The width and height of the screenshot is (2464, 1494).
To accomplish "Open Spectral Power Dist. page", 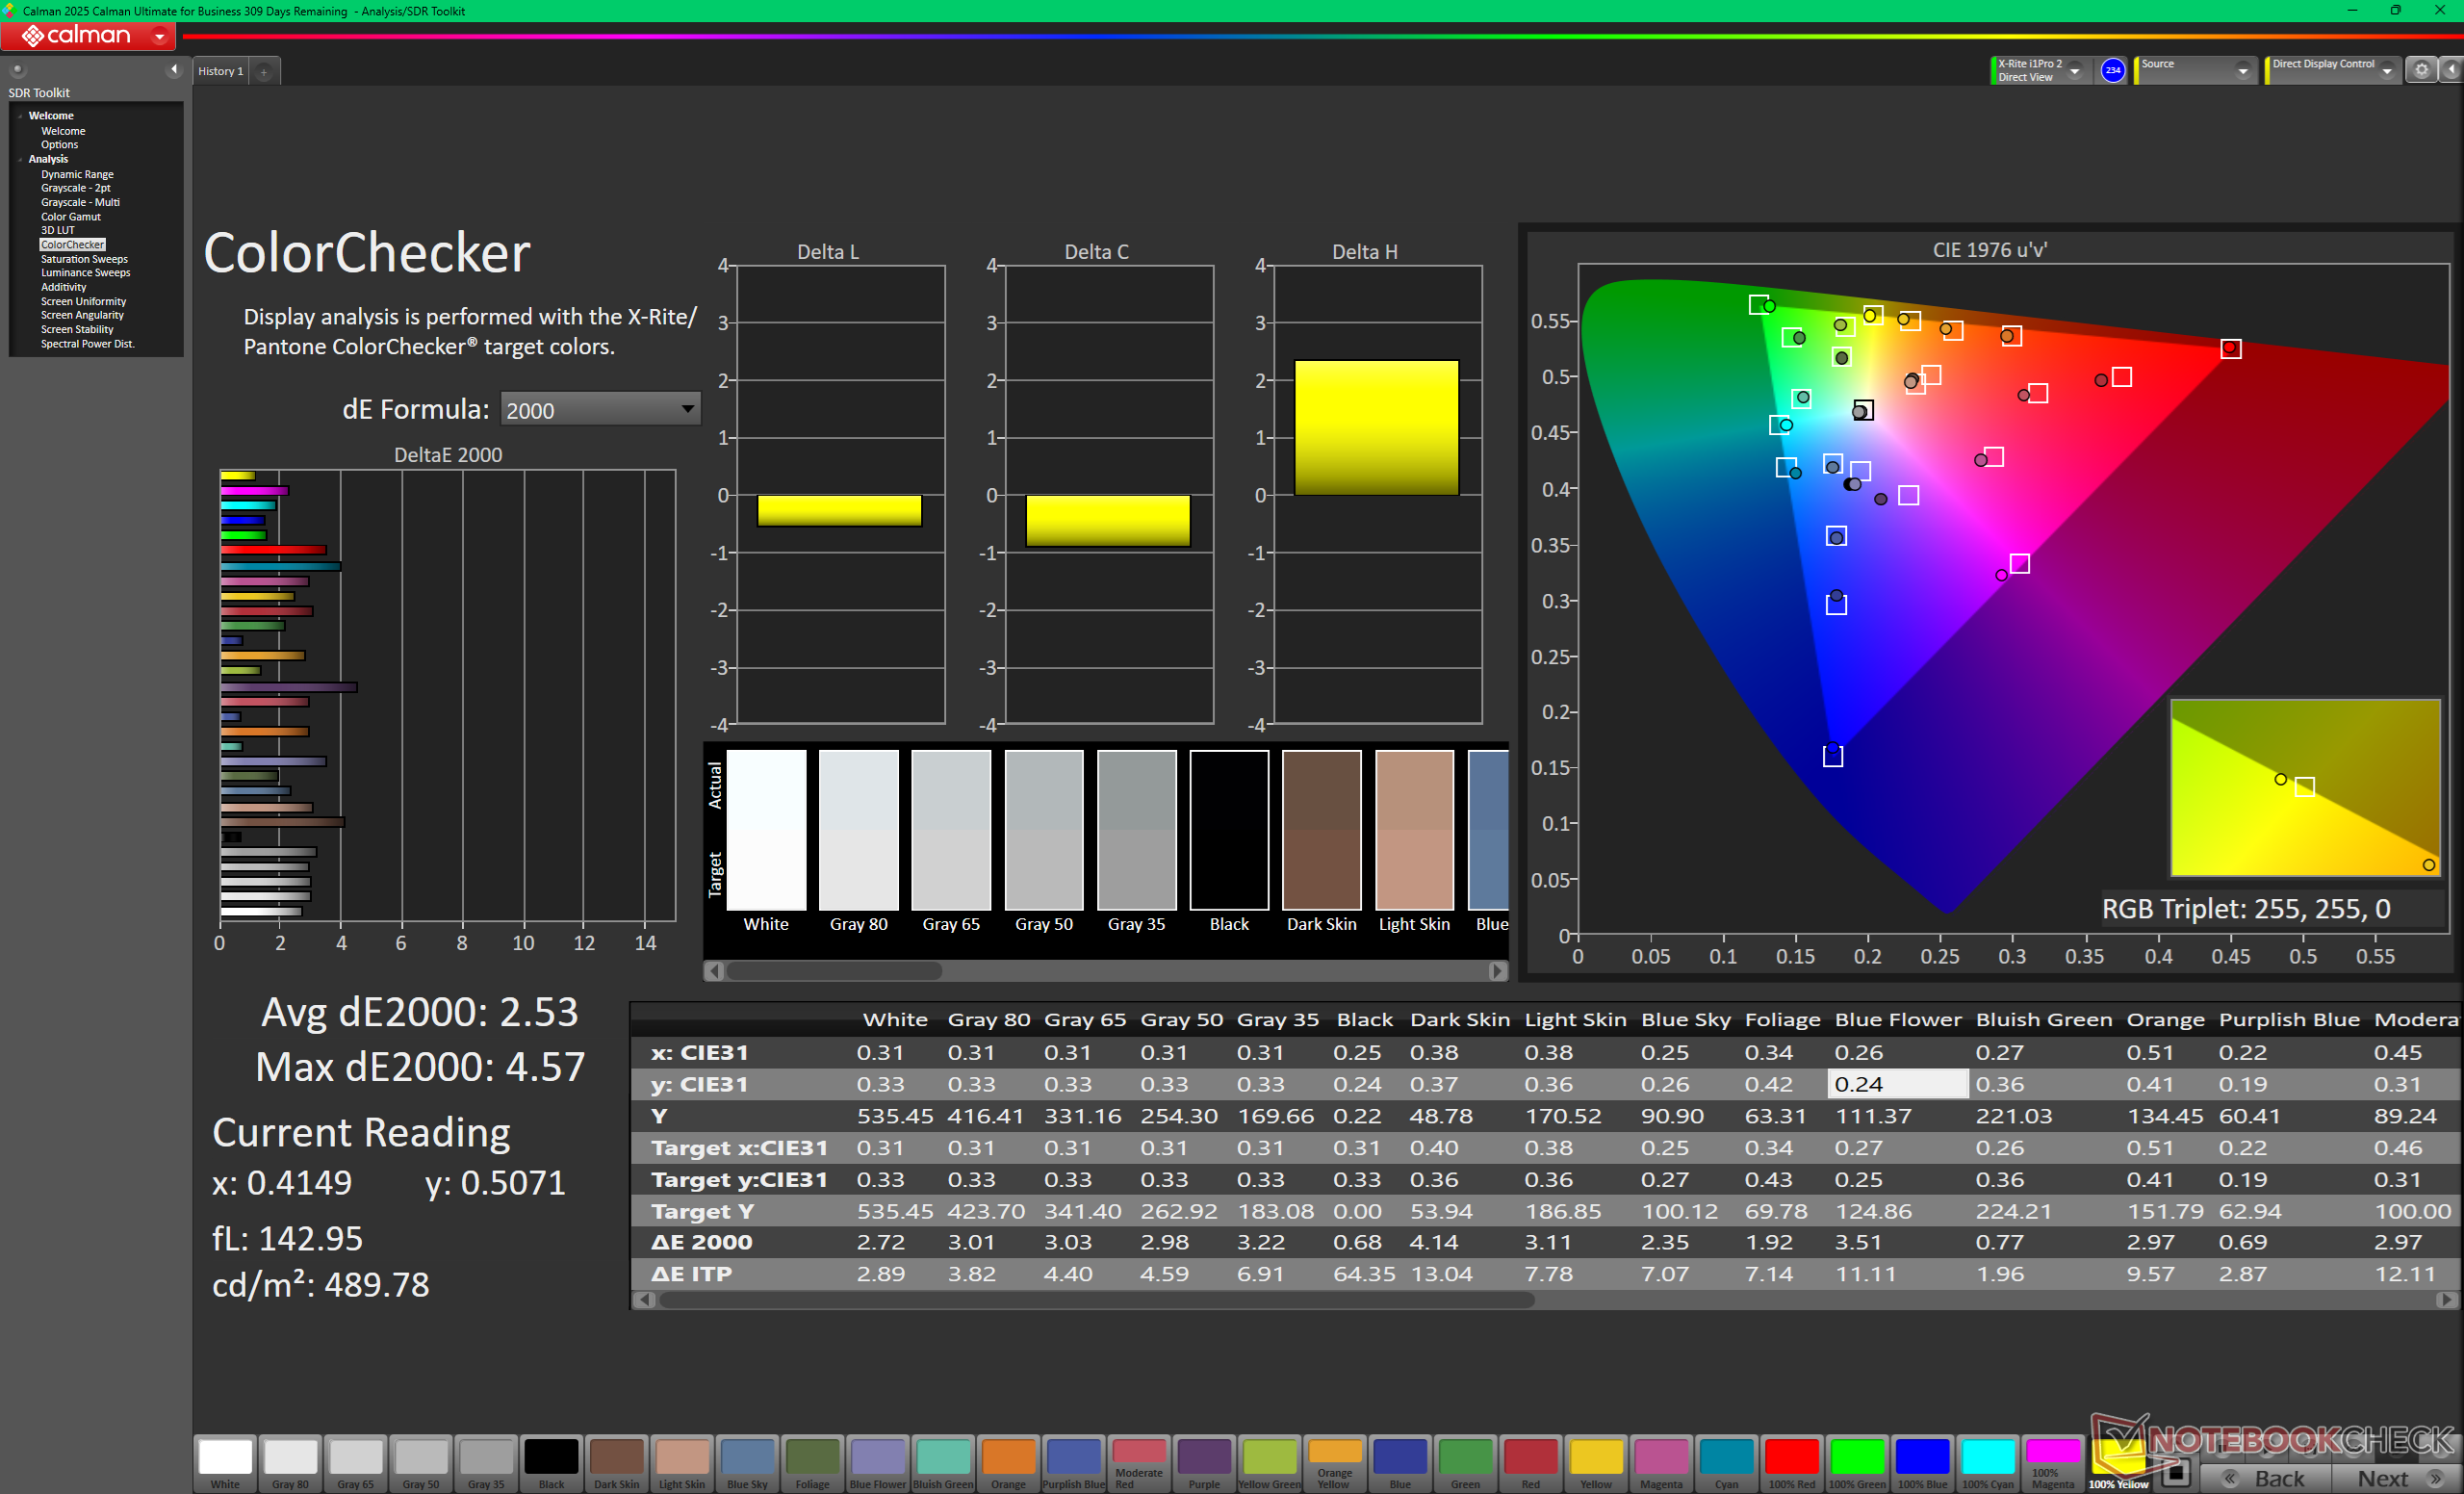I will point(87,344).
